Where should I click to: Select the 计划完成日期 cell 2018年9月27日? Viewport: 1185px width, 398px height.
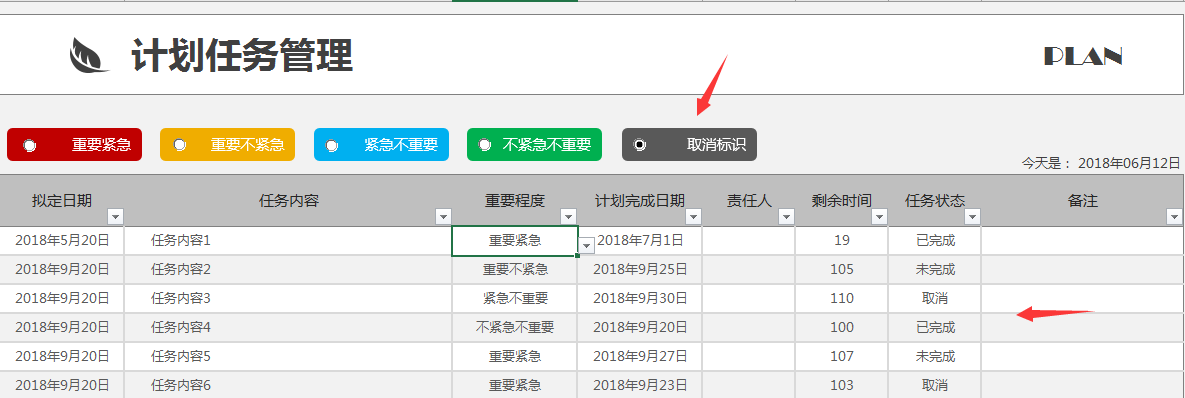pyautogui.click(x=640, y=356)
